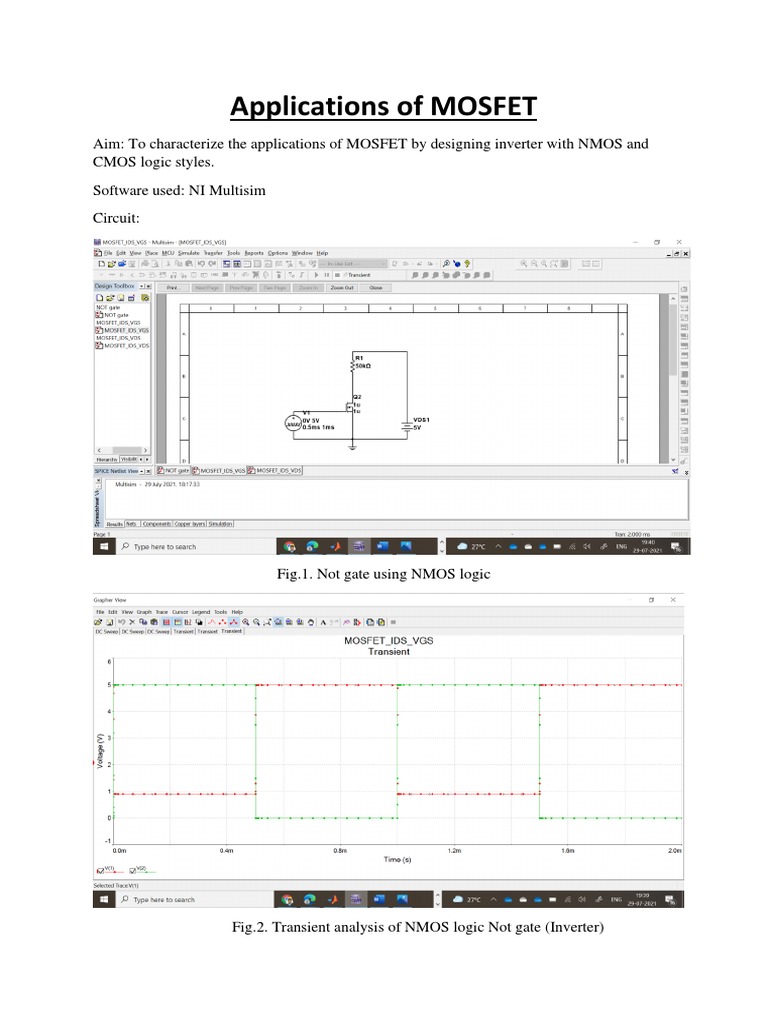Click the open-folder icon inside Design Toolbox
The width and height of the screenshot is (768, 1024).
[110, 298]
